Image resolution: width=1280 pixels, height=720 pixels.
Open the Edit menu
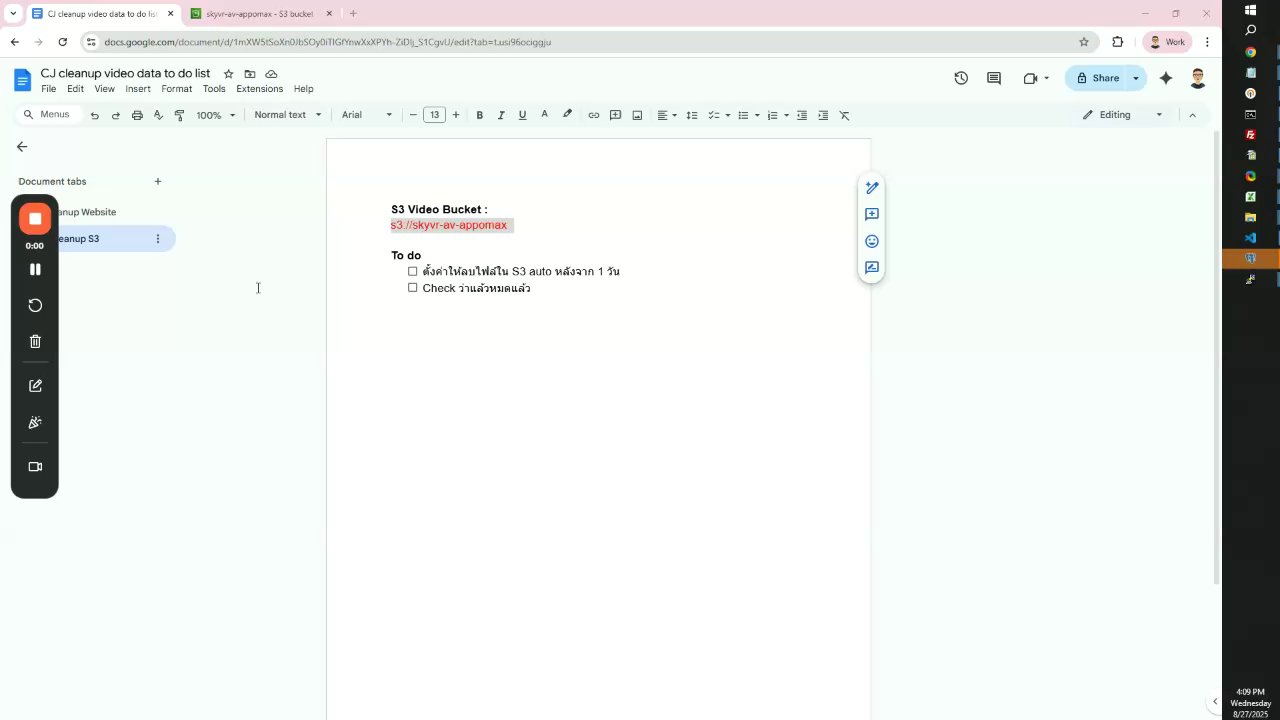75,89
